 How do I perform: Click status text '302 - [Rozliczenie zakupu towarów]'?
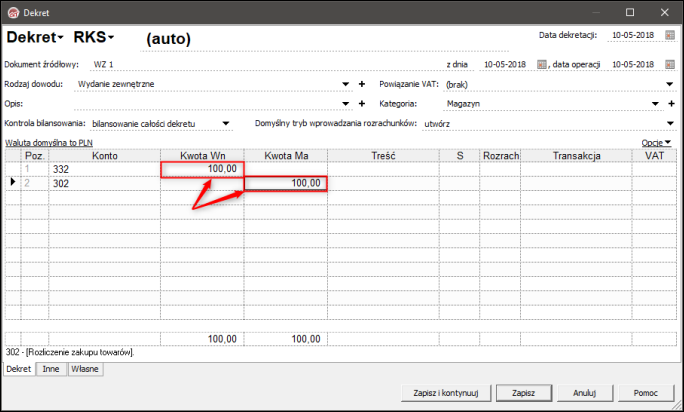click(70, 352)
